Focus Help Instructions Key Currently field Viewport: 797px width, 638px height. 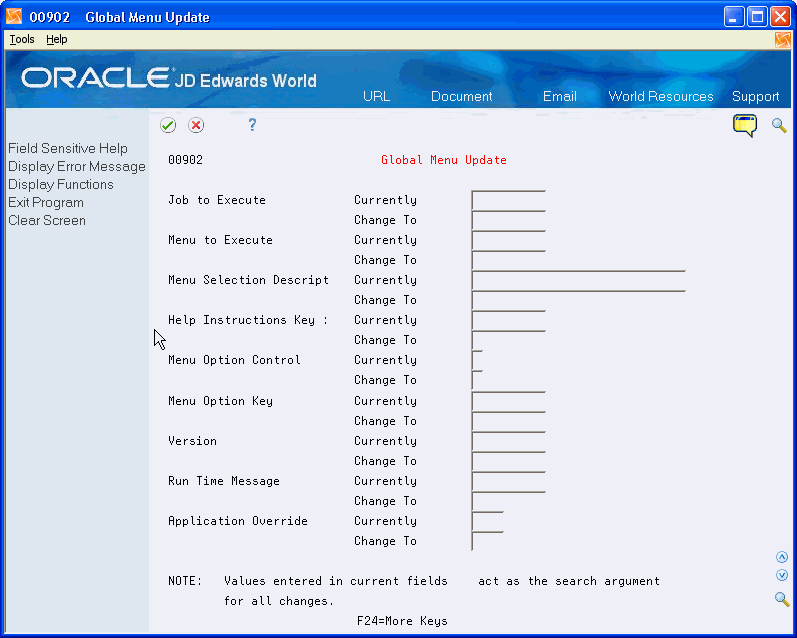[508, 320]
